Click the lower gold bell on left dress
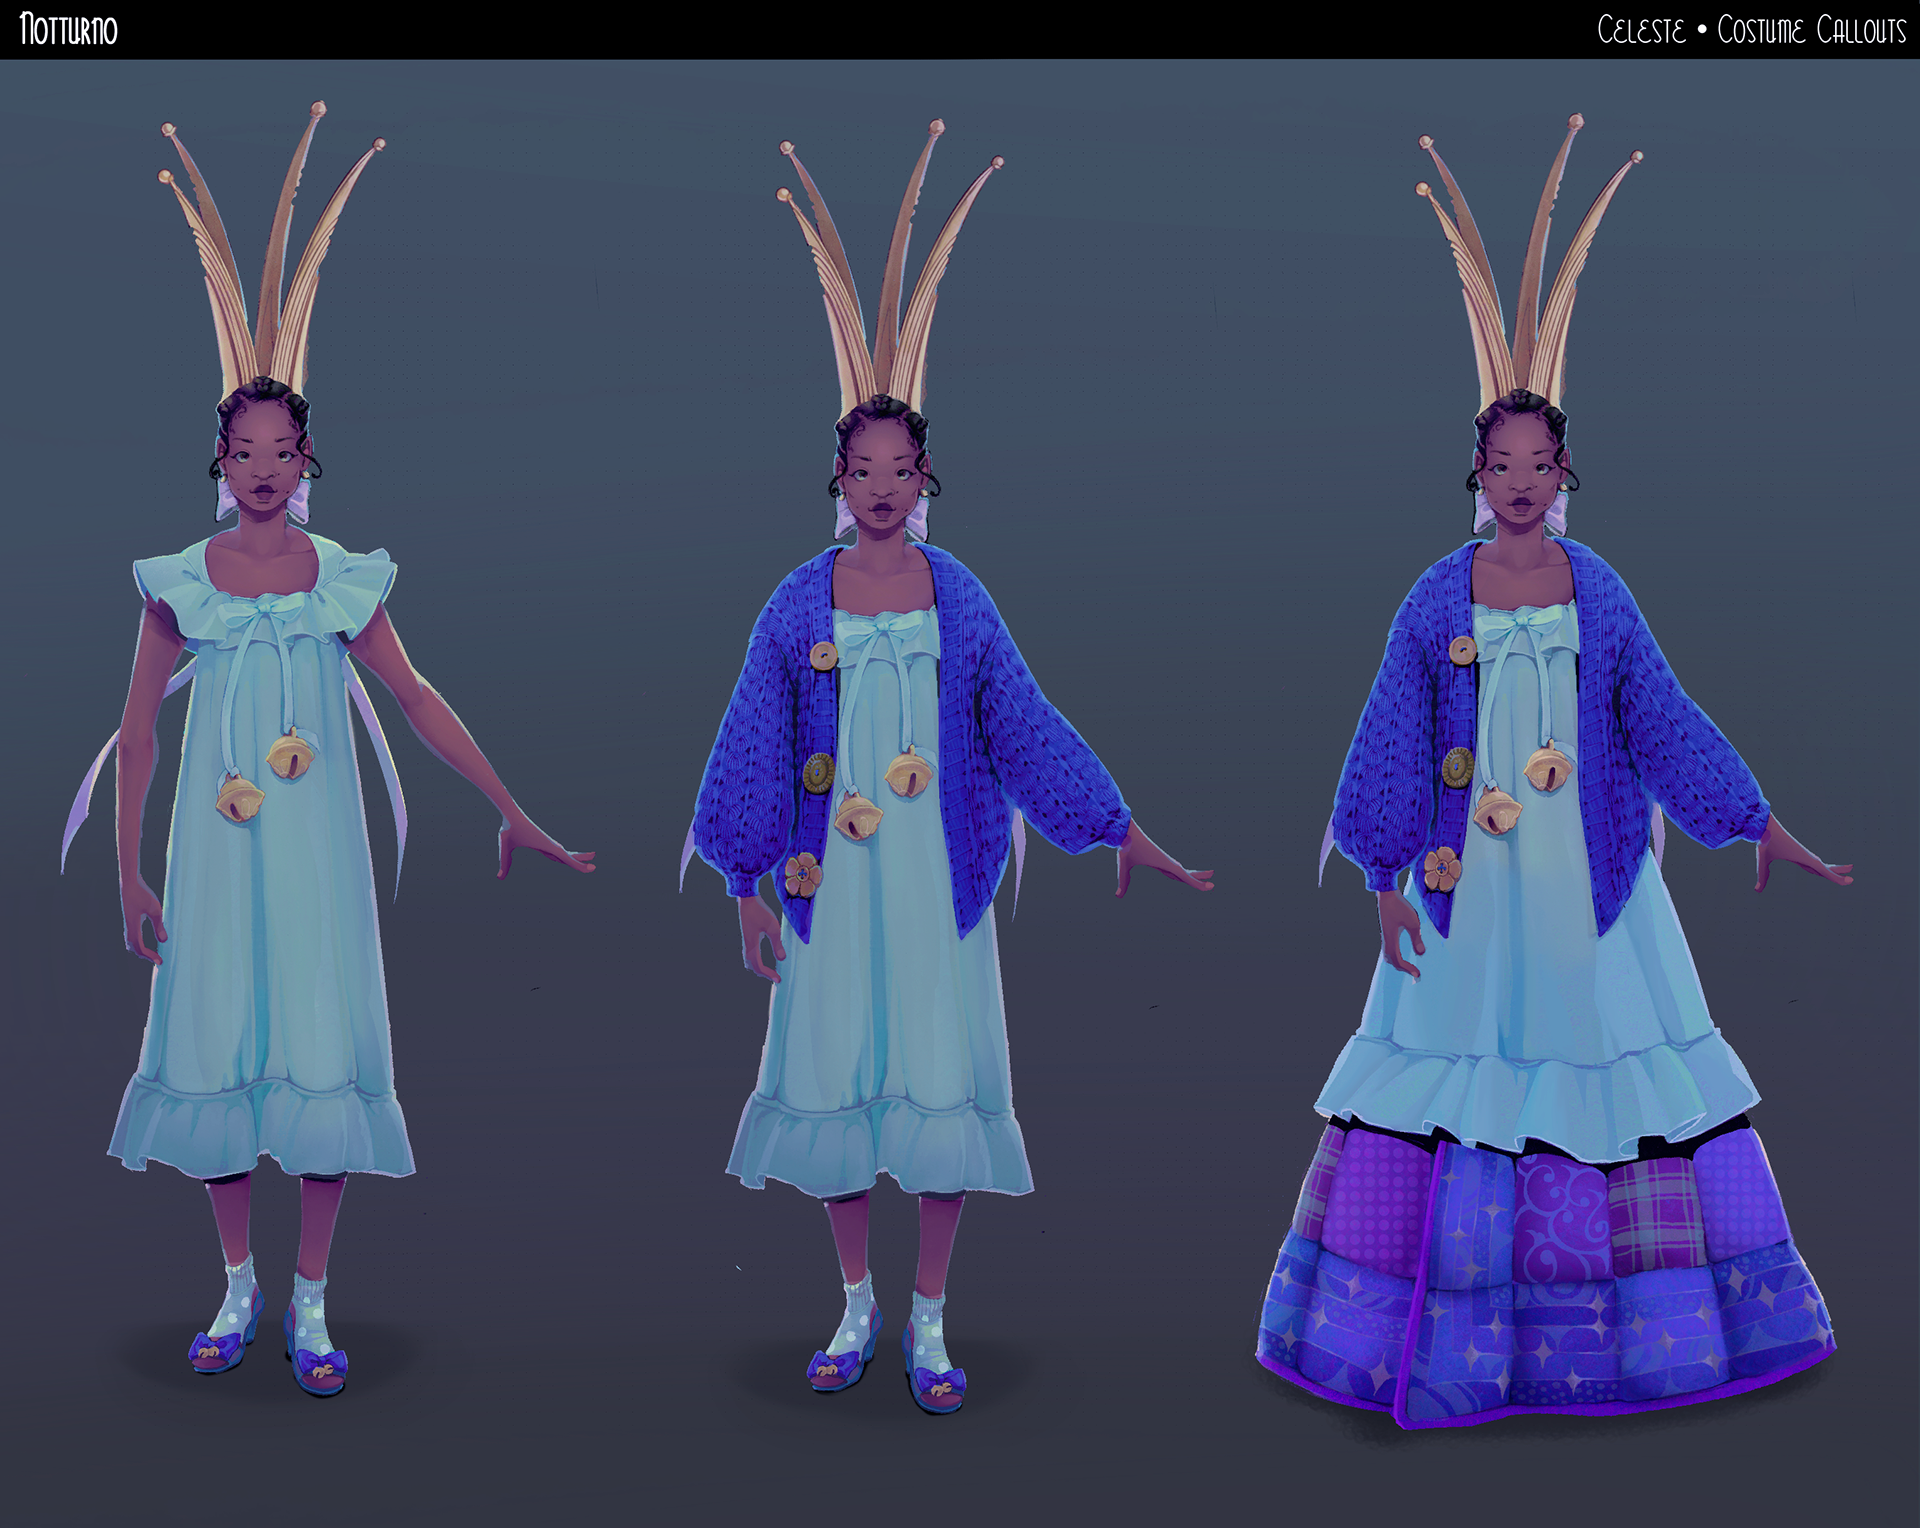This screenshot has height=1528, width=1920. tap(240, 800)
